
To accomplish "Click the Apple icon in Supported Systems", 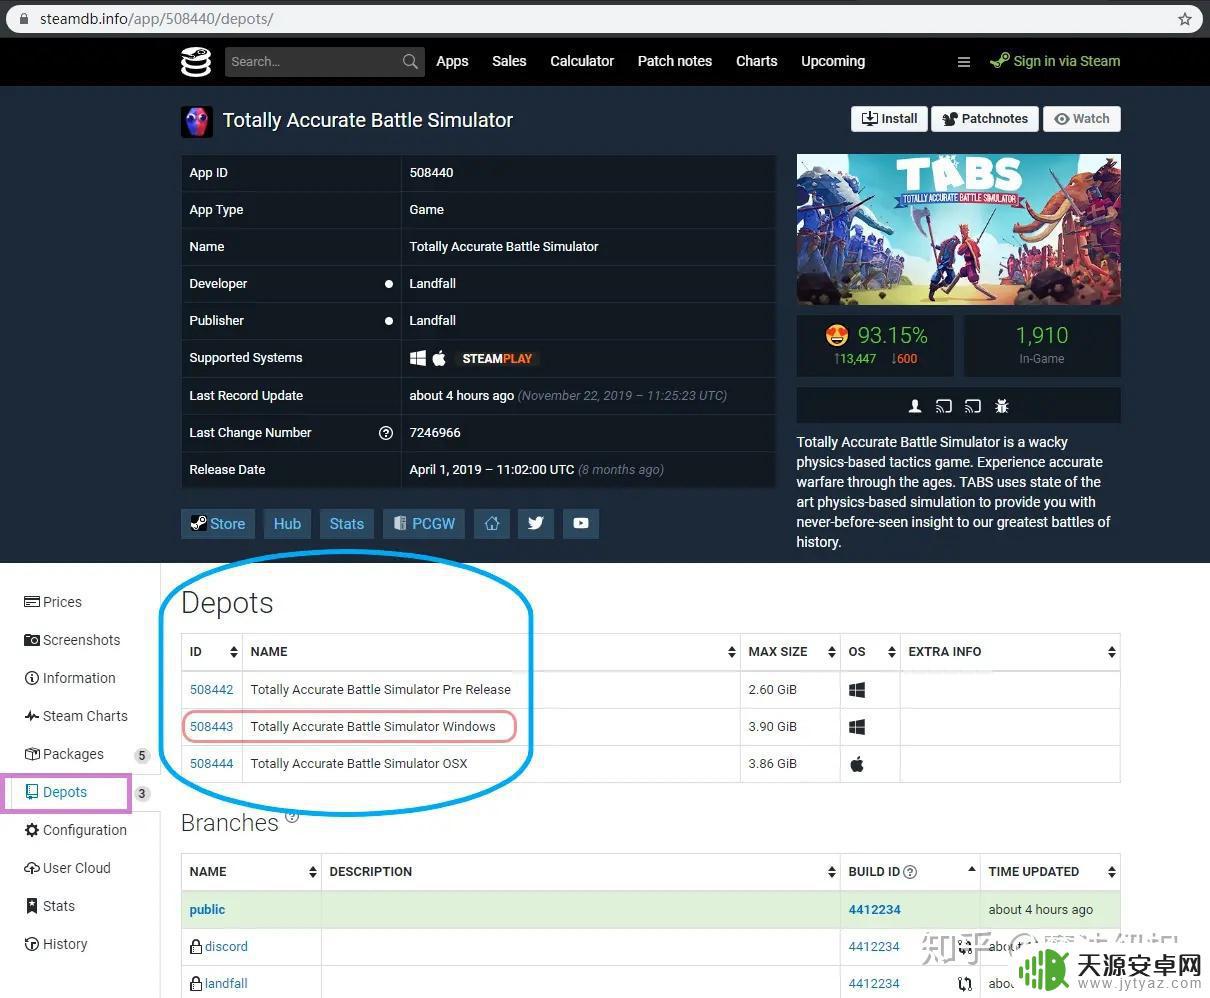I will pos(438,358).
